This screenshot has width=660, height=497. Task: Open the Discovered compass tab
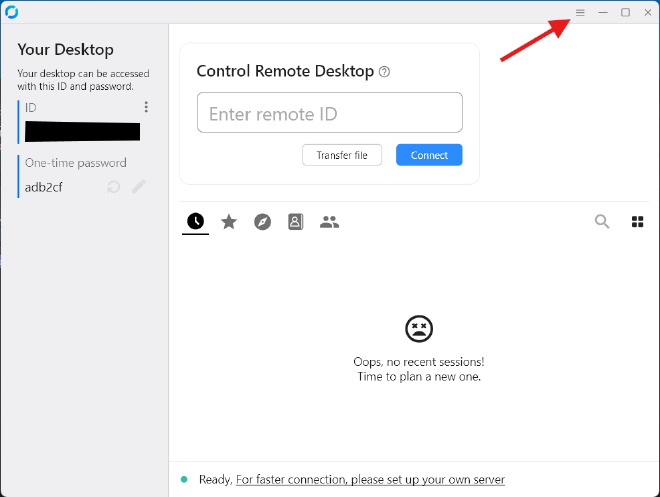click(x=262, y=221)
